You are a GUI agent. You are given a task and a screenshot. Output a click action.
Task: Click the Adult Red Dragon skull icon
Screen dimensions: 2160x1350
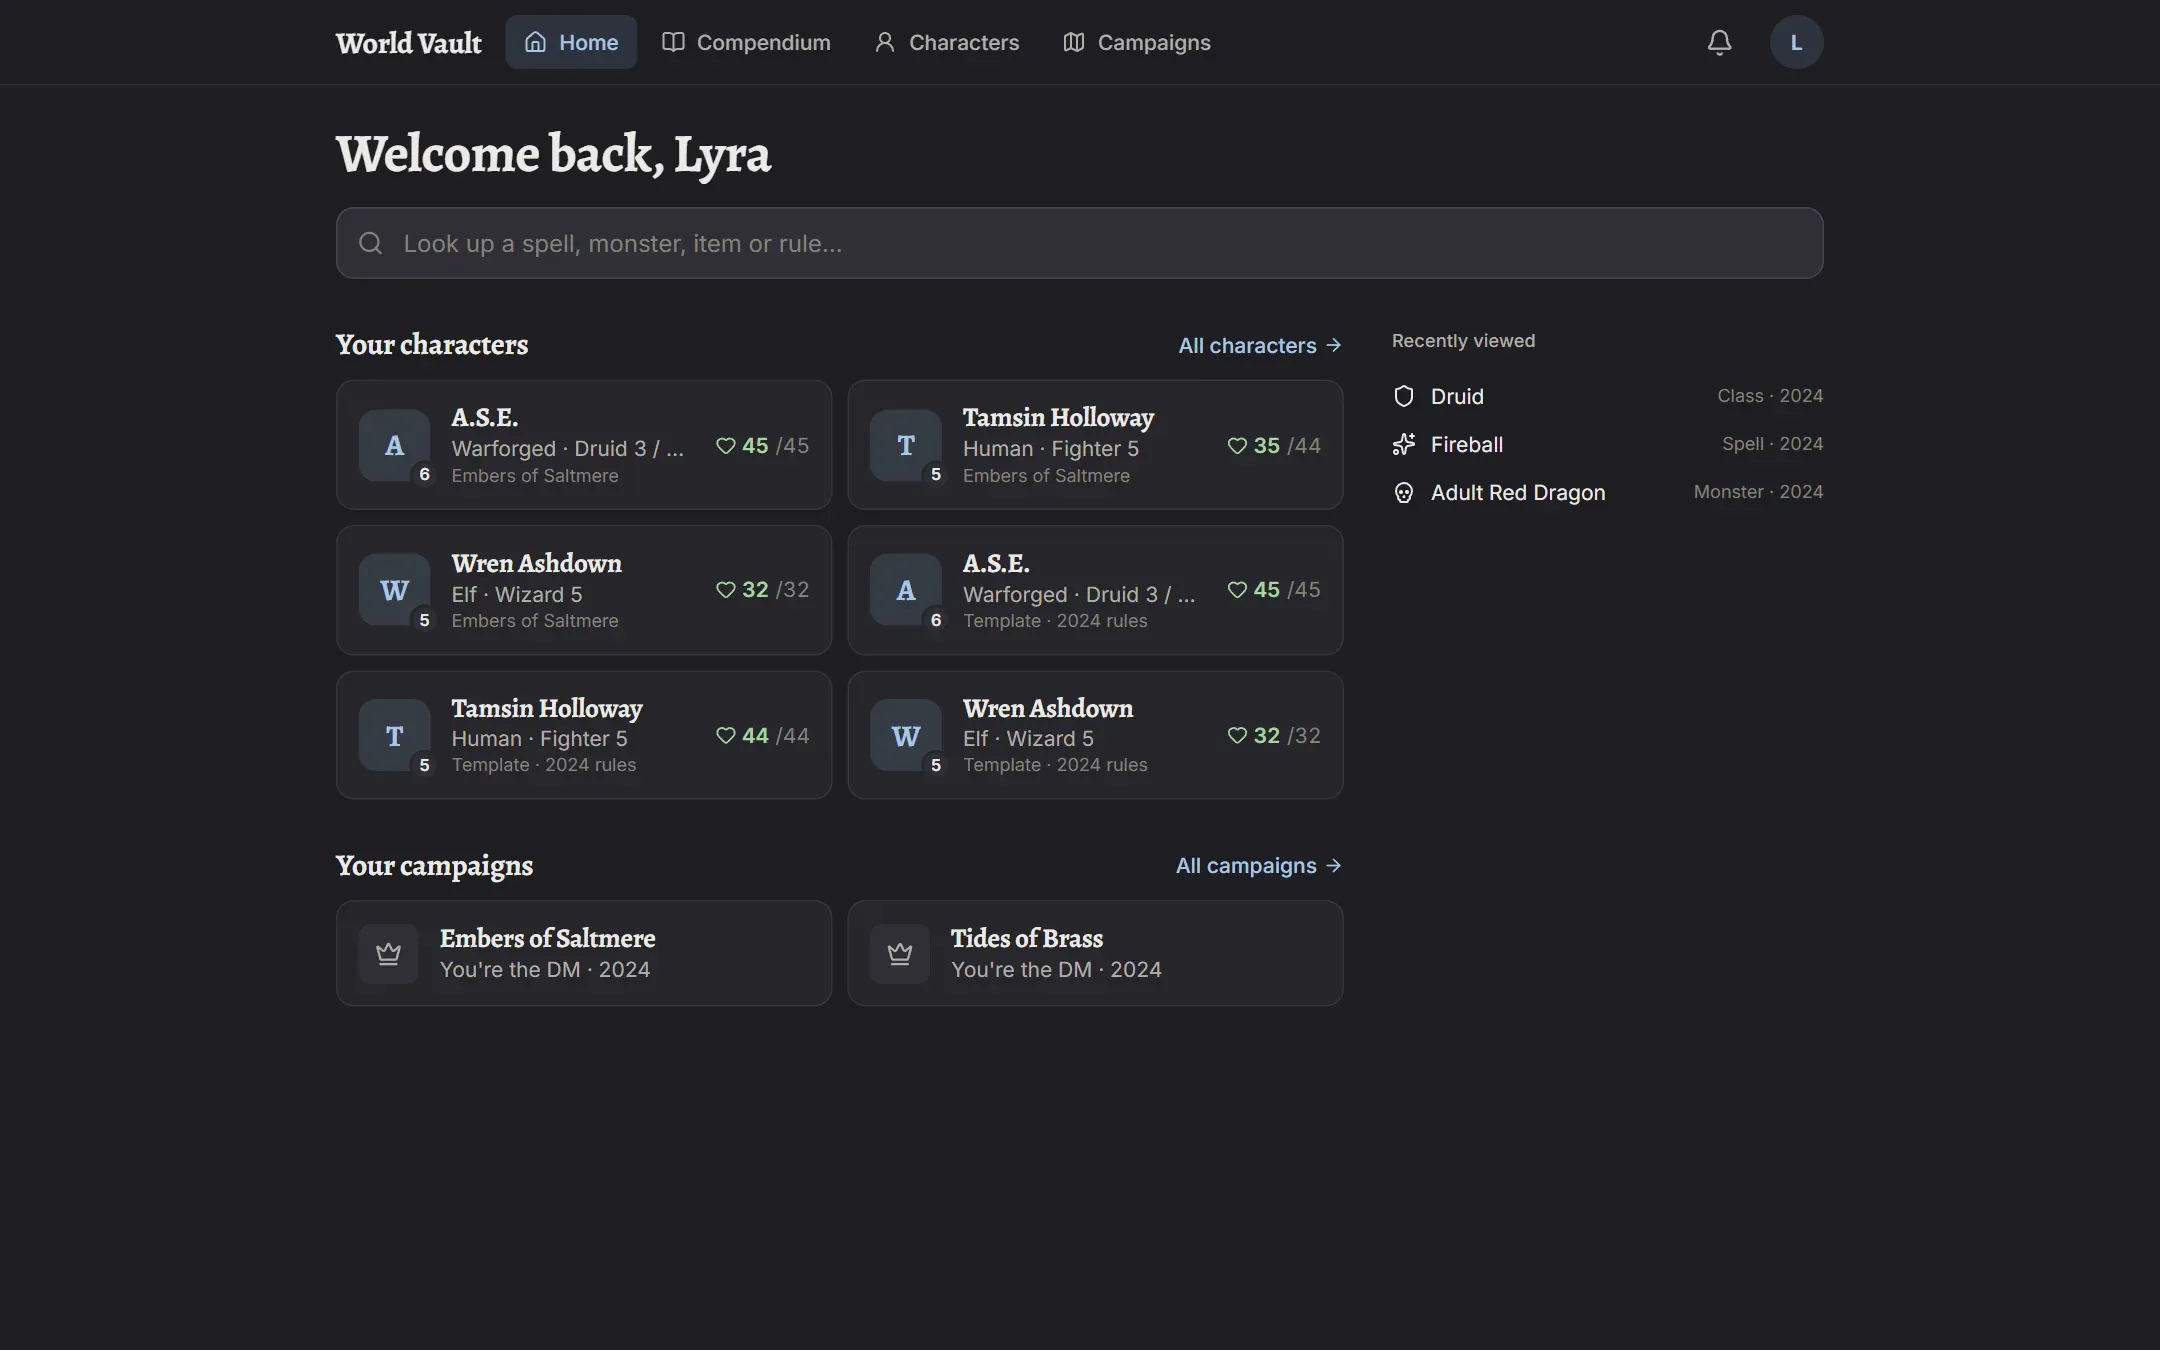[x=1404, y=492]
